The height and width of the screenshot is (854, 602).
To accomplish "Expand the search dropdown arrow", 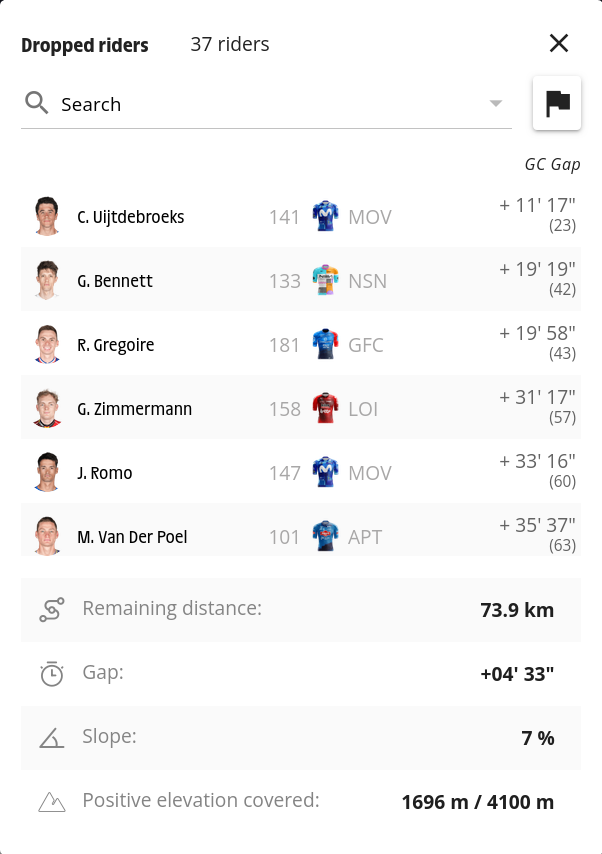I will tap(495, 103).
